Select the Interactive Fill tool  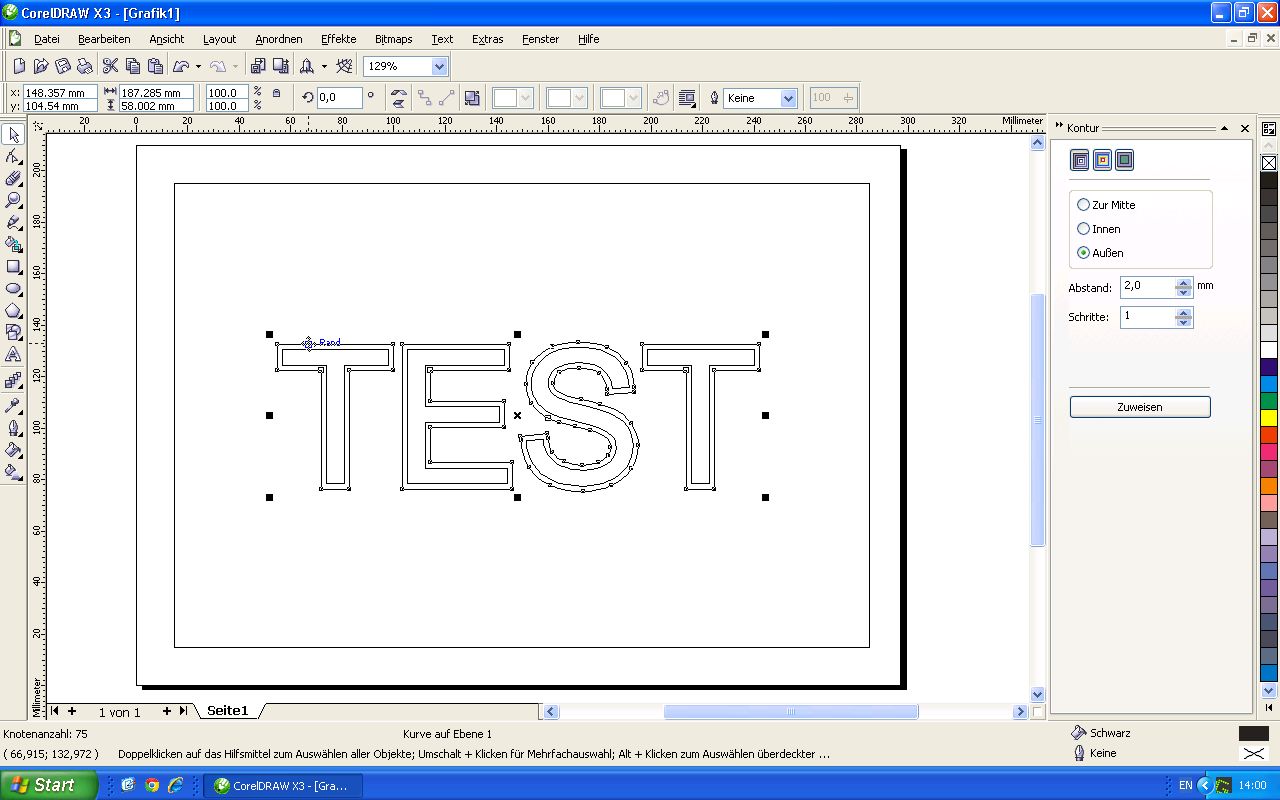pos(14,472)
